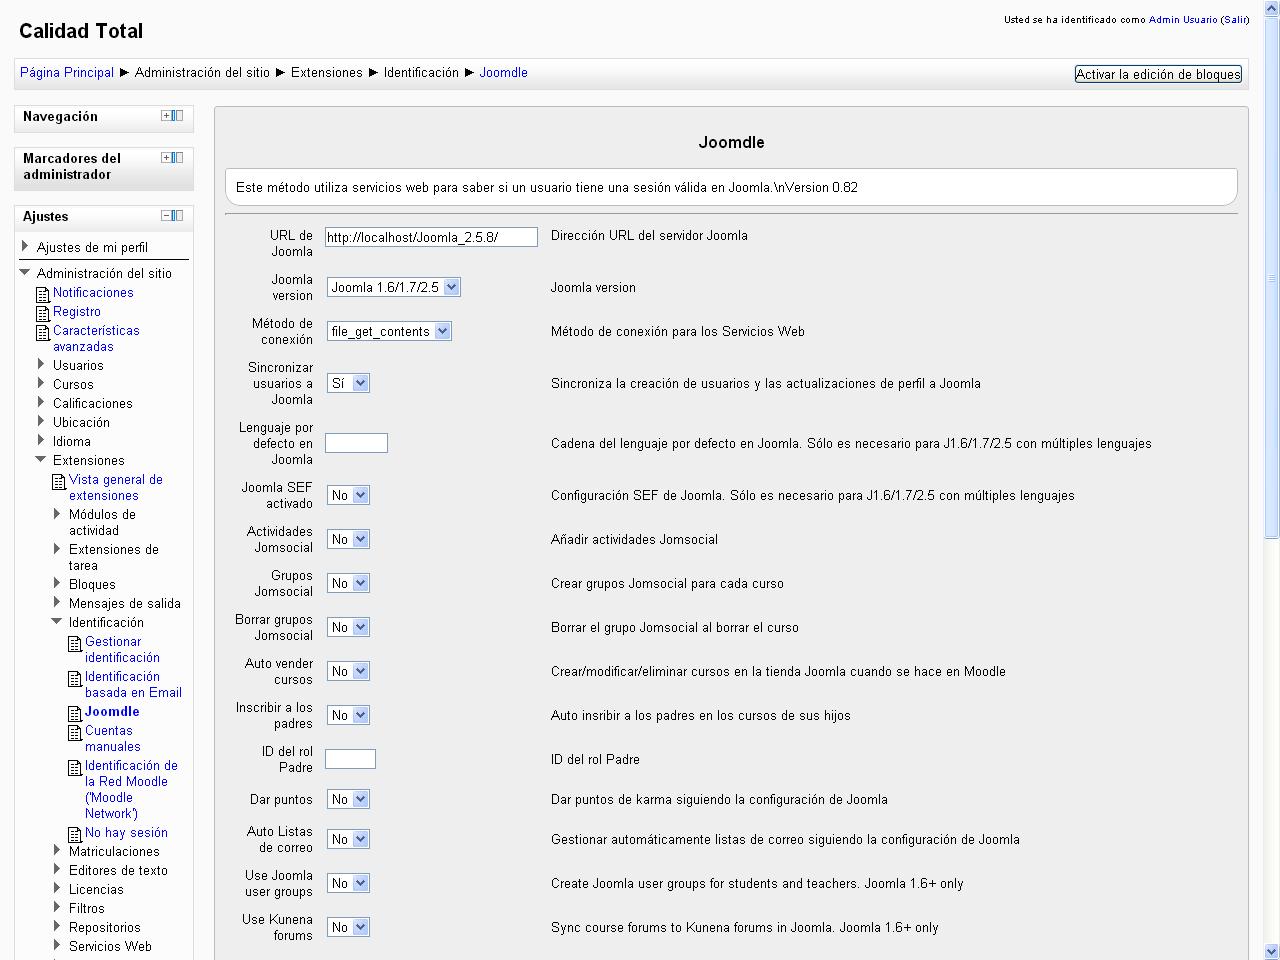Collapse the Identificación tree node
The width and height of the screenshot is (1280, 960).
pos(57,622)
